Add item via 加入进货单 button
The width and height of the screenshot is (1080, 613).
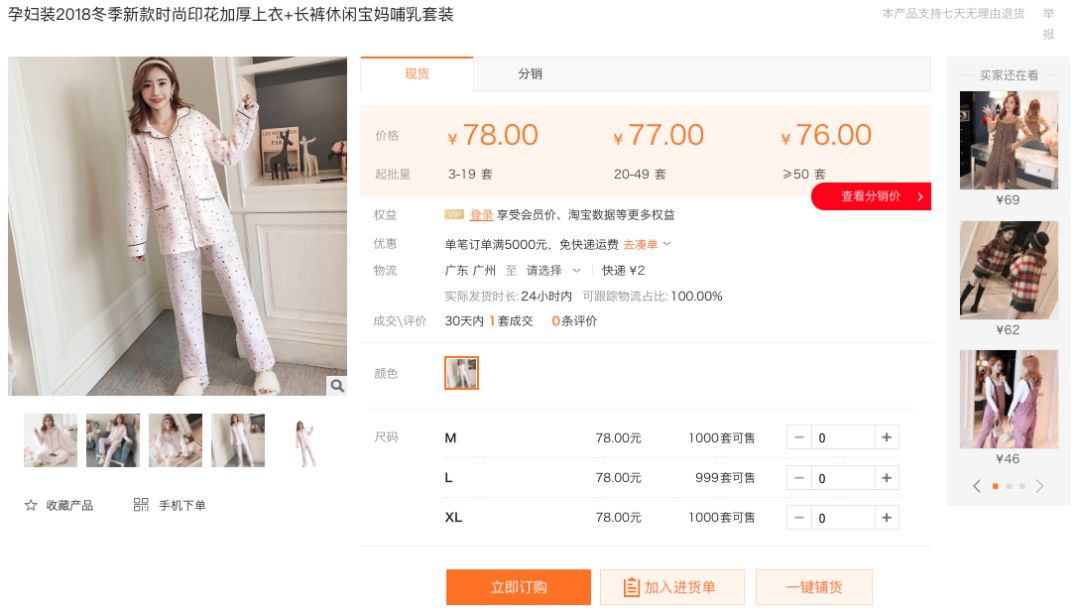click(672, 587)
